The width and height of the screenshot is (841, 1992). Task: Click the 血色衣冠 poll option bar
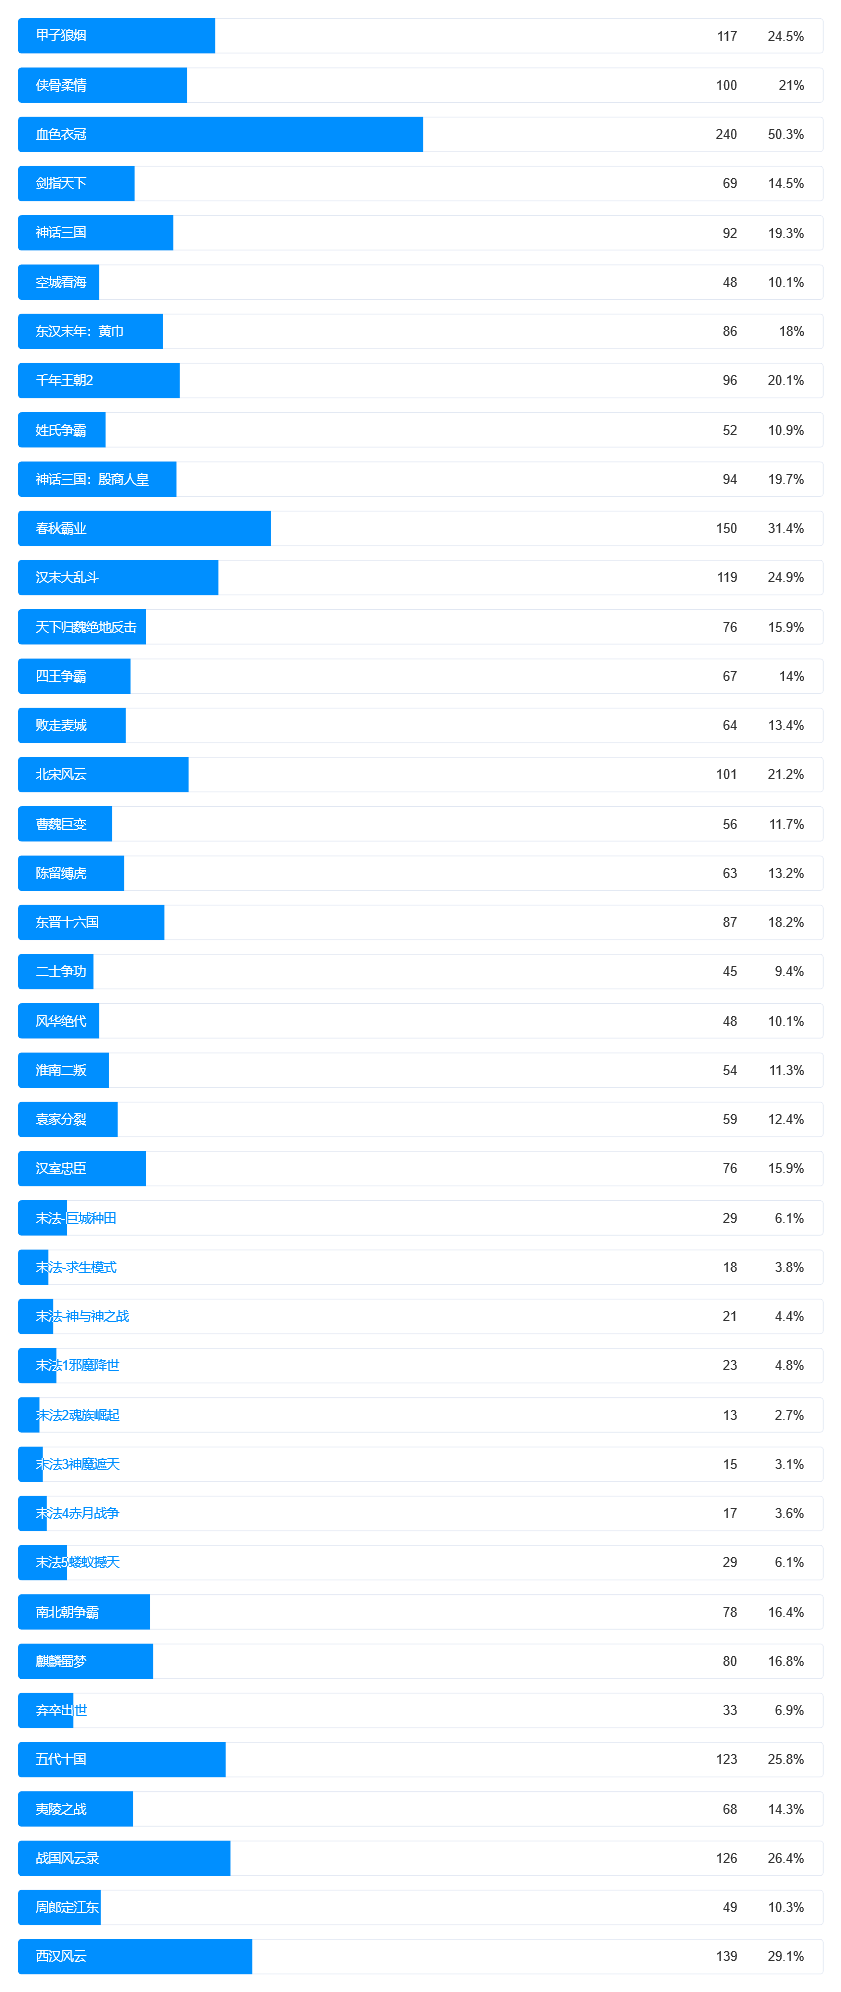(220, 135)
